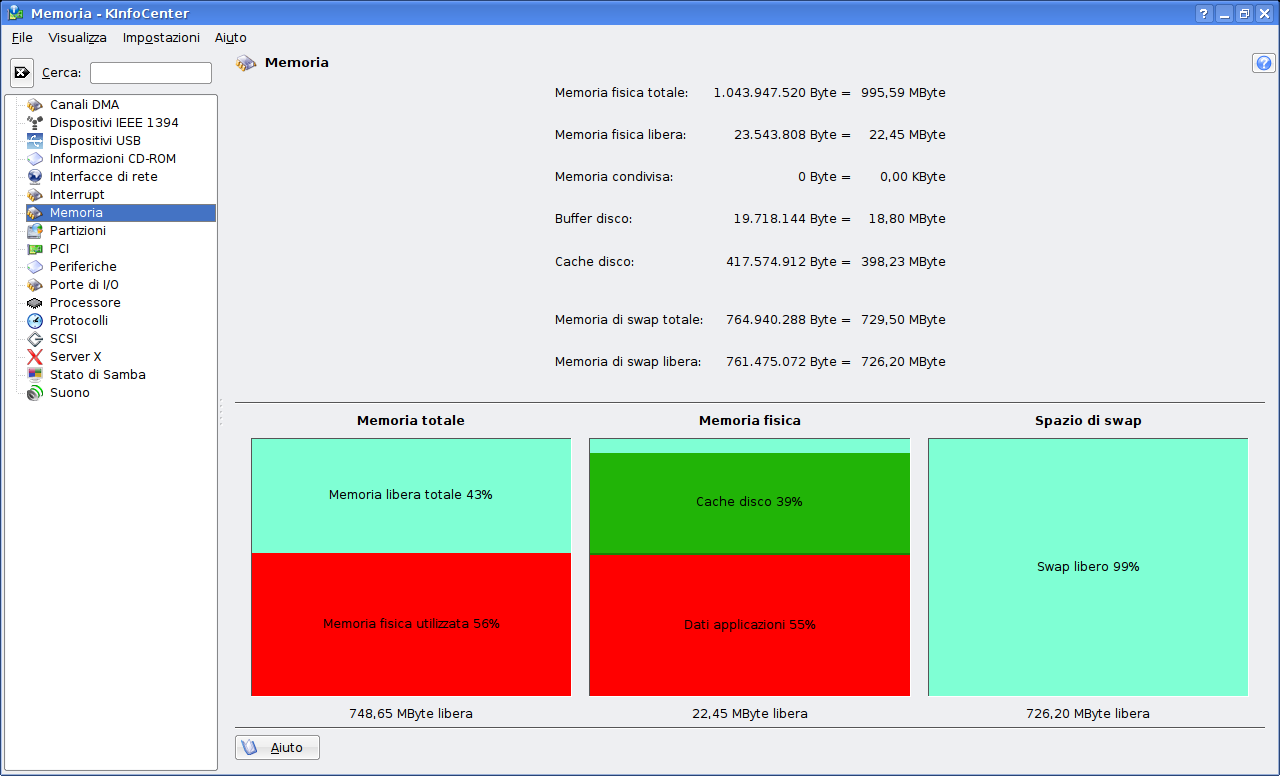This screenshot has width=1280, height=776.
Task: Click the Dispositivi IEEE 1394 icon
Action: click(35, 123)
